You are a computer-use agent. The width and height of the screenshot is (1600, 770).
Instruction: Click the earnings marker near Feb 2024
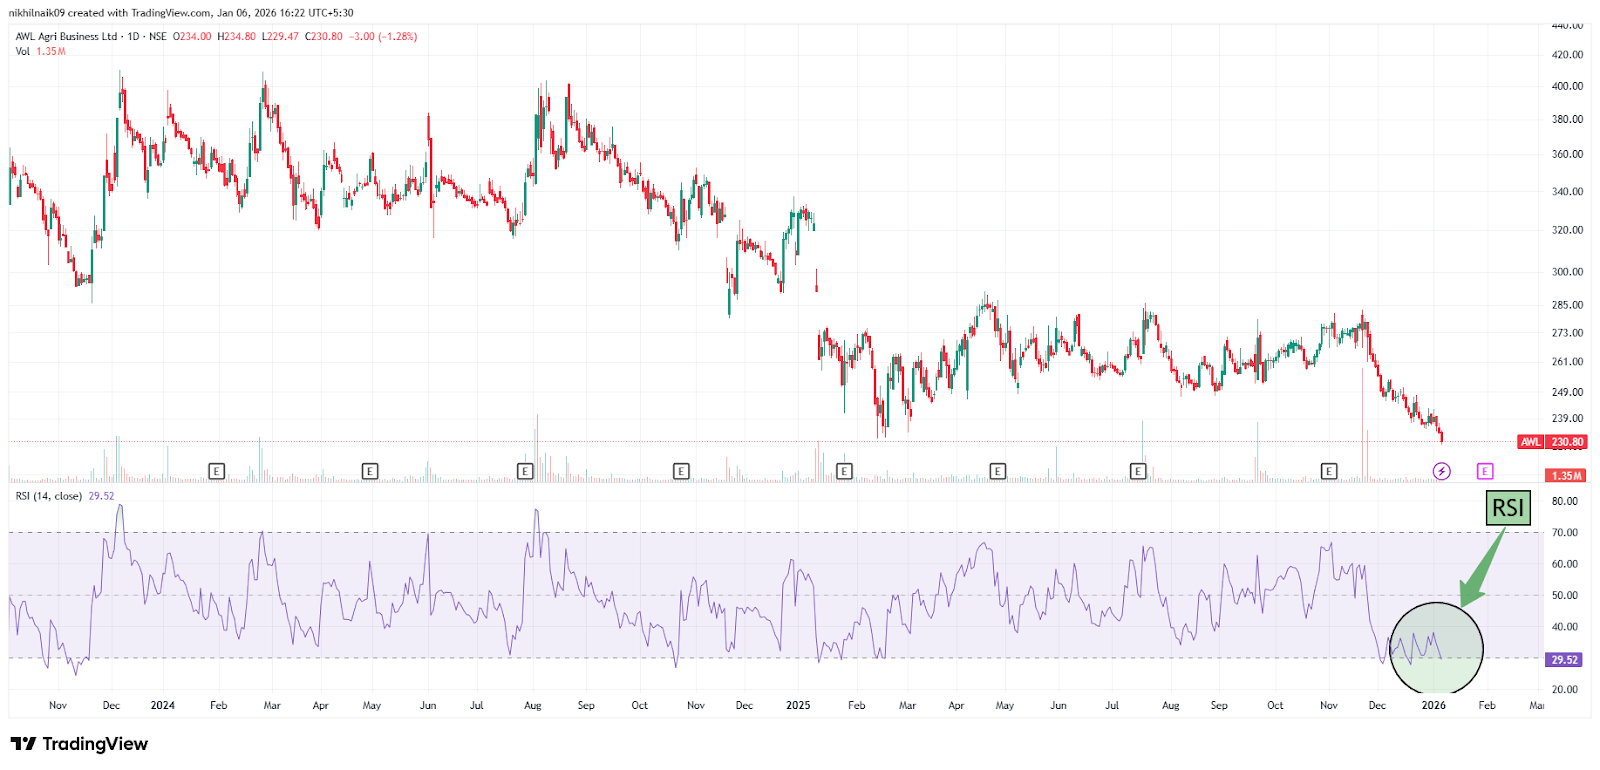[216, 471]
